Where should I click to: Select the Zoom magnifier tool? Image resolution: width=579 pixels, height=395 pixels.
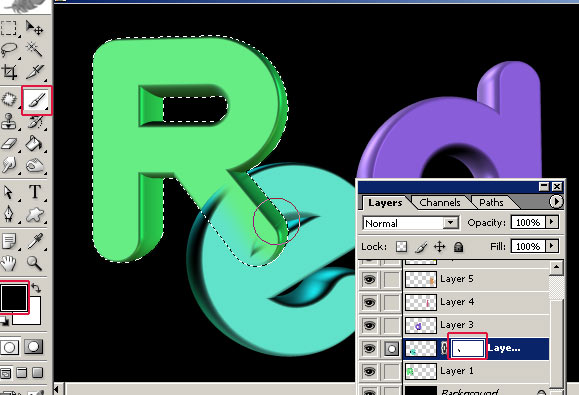coord(34,263)
